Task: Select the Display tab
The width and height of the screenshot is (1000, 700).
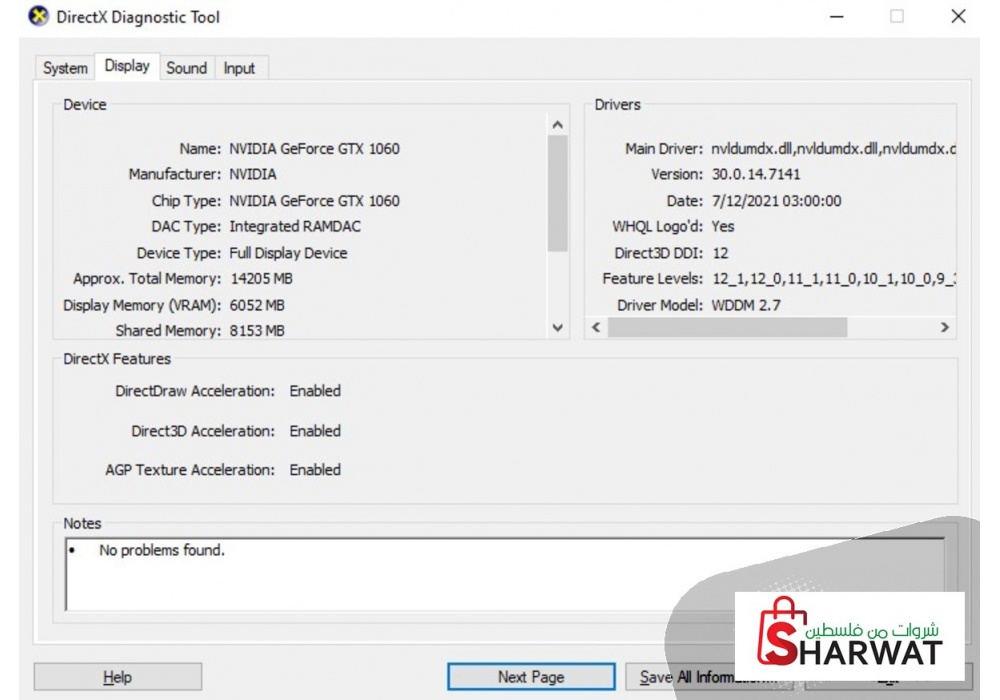Action: [127, 66]
